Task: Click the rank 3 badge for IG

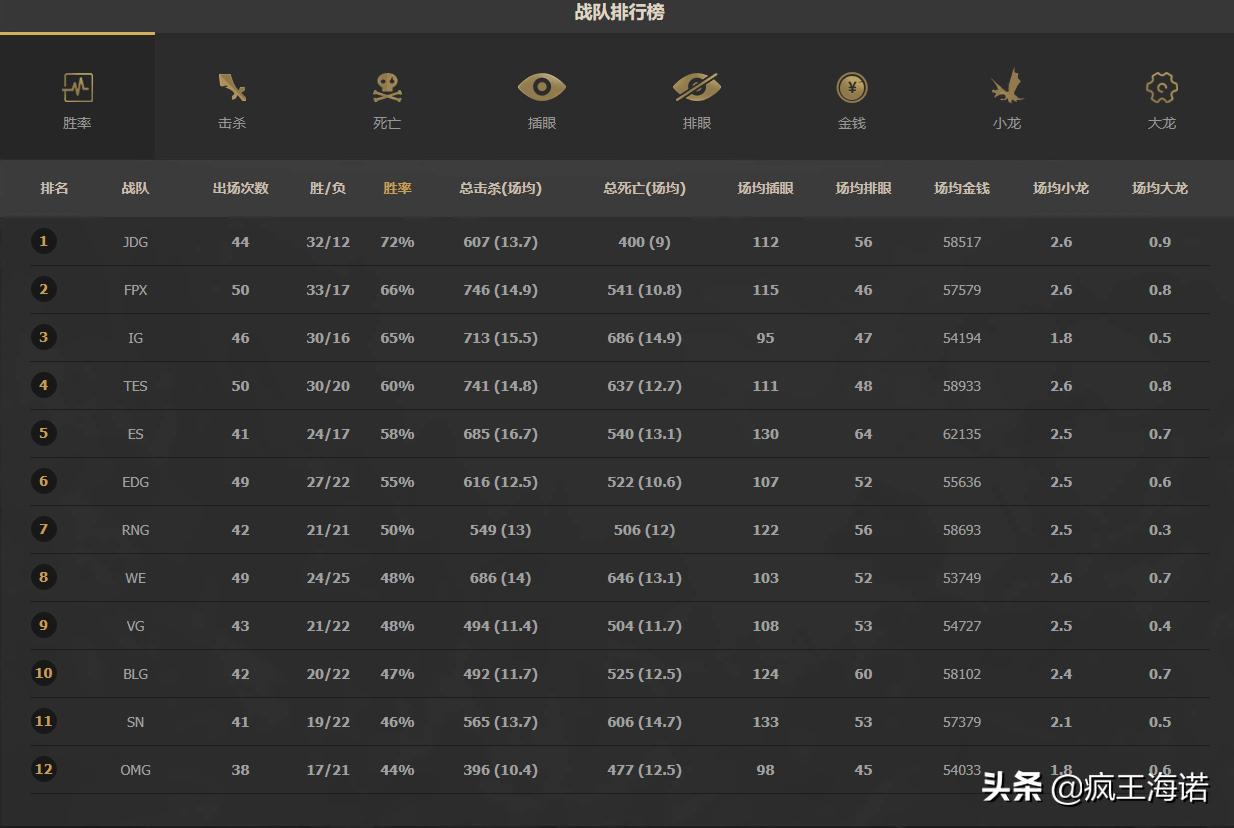Action: click(43, 337)
